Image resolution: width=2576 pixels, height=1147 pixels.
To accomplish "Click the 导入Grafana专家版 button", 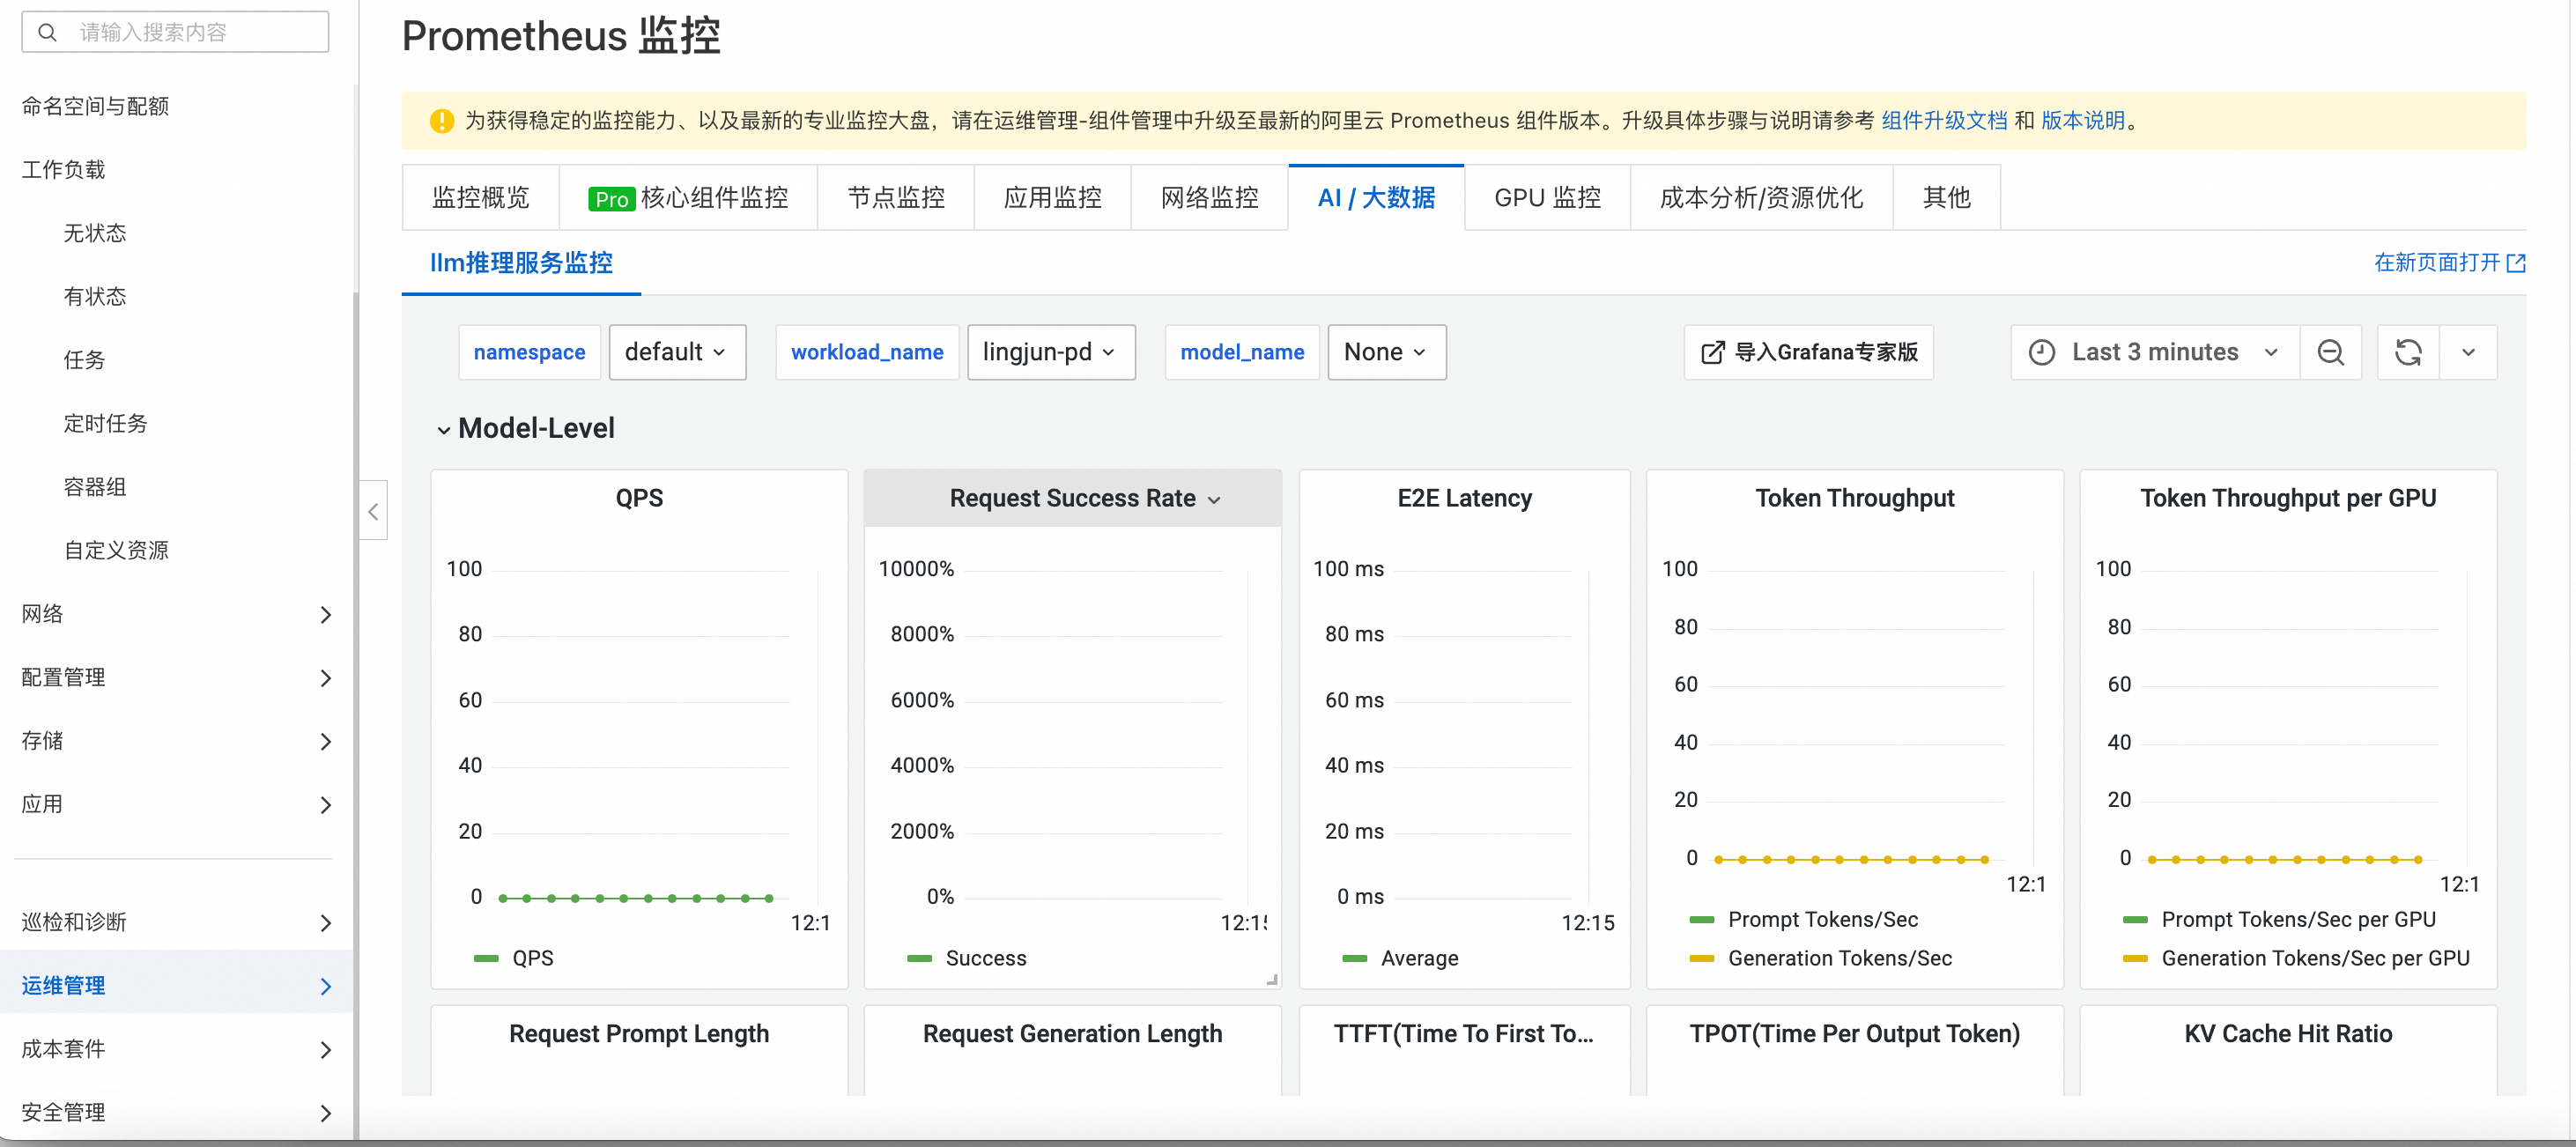I will (1808, 352).
